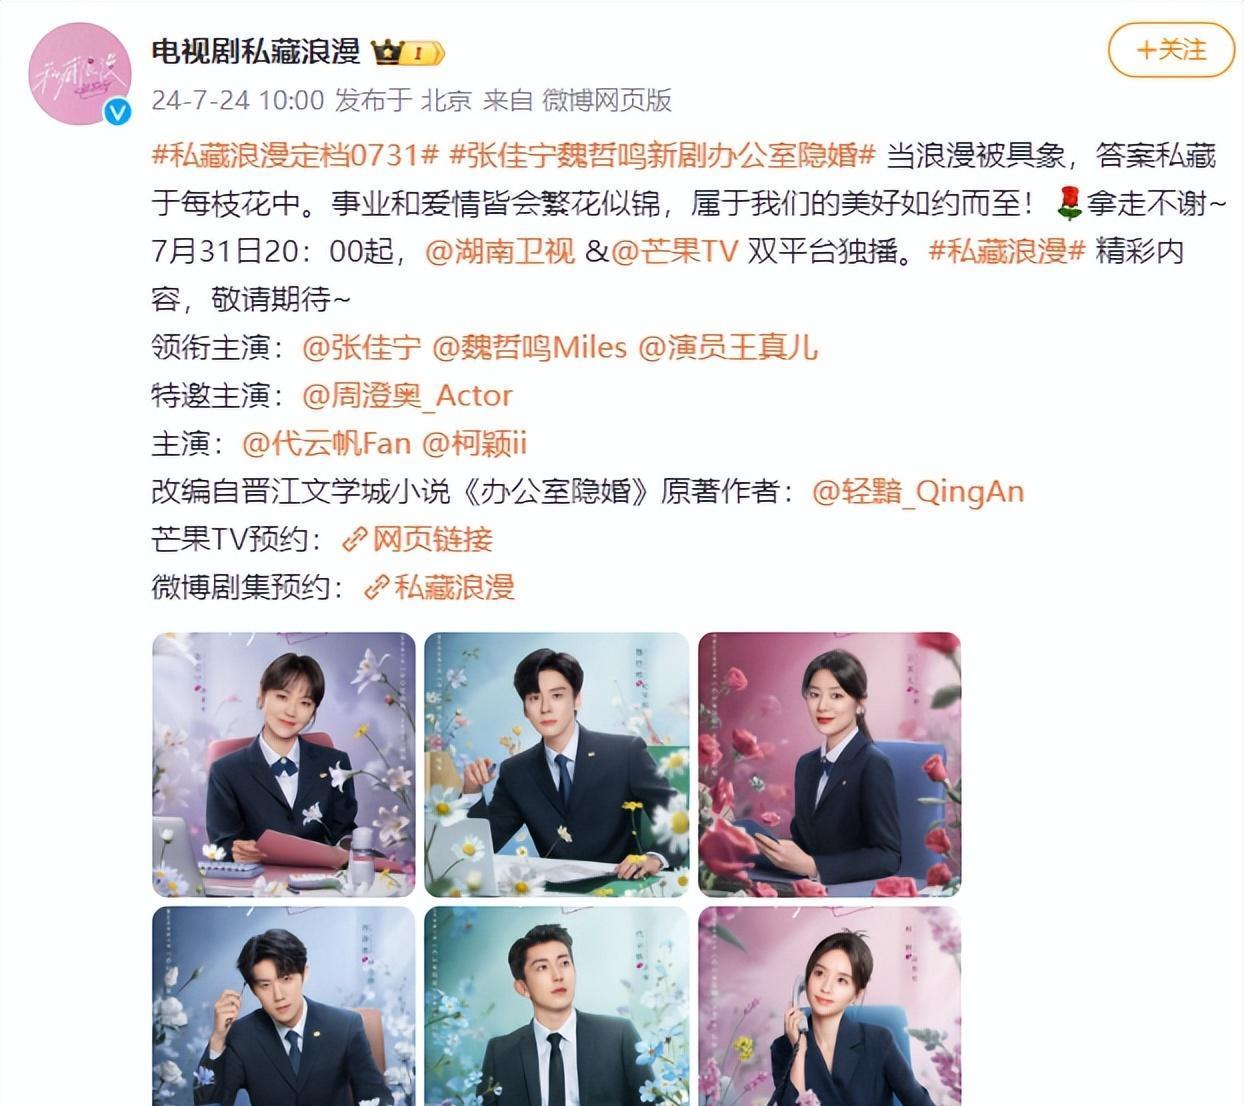This screenshot has width=1244, height=1106.
Task: View the first poster of woman in purple
Action: 284,764
